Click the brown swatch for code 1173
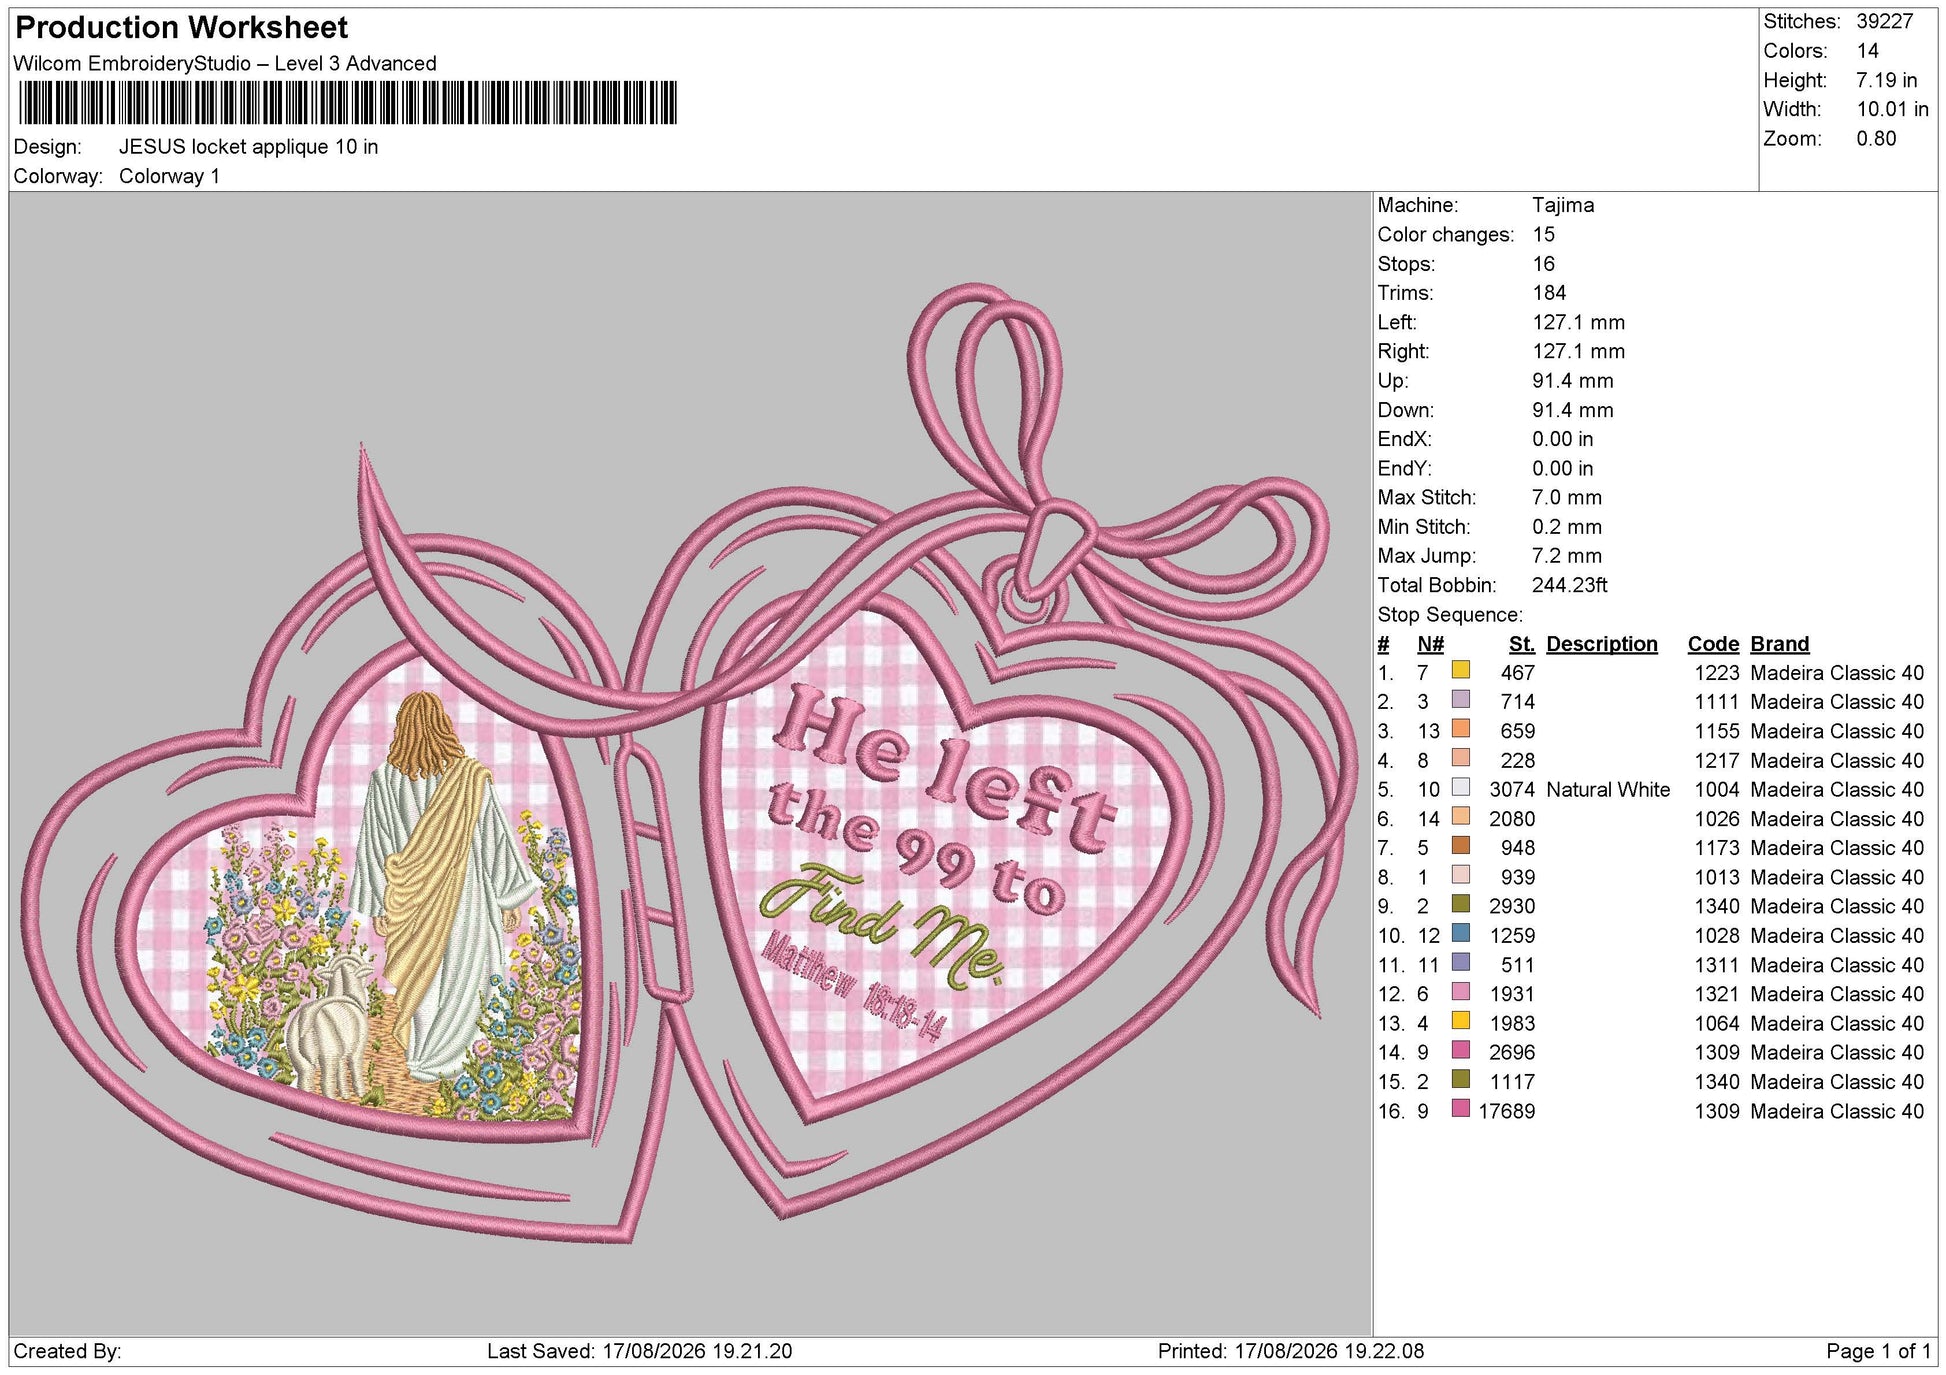The width and height of the screenshot is (1946, 1375). tap(1461, 845)
